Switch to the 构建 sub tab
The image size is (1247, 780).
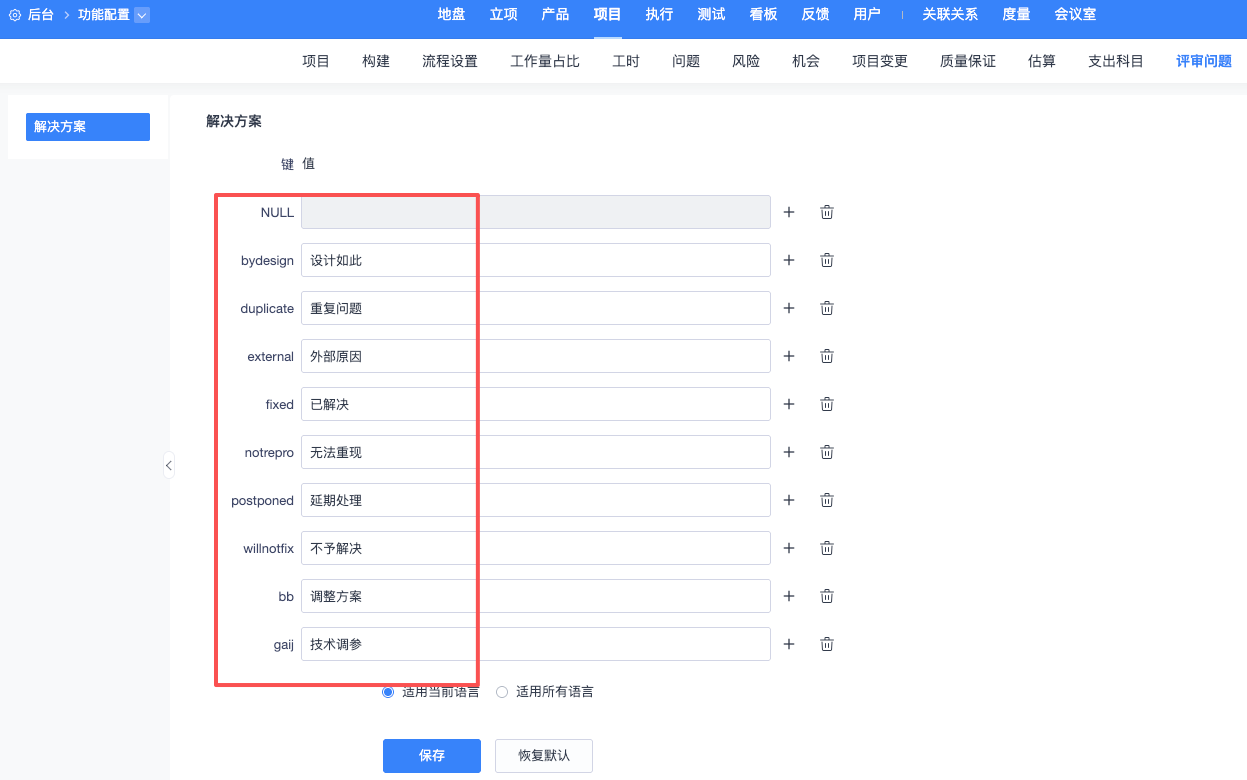pyautogui.click(x=376, y=61)
